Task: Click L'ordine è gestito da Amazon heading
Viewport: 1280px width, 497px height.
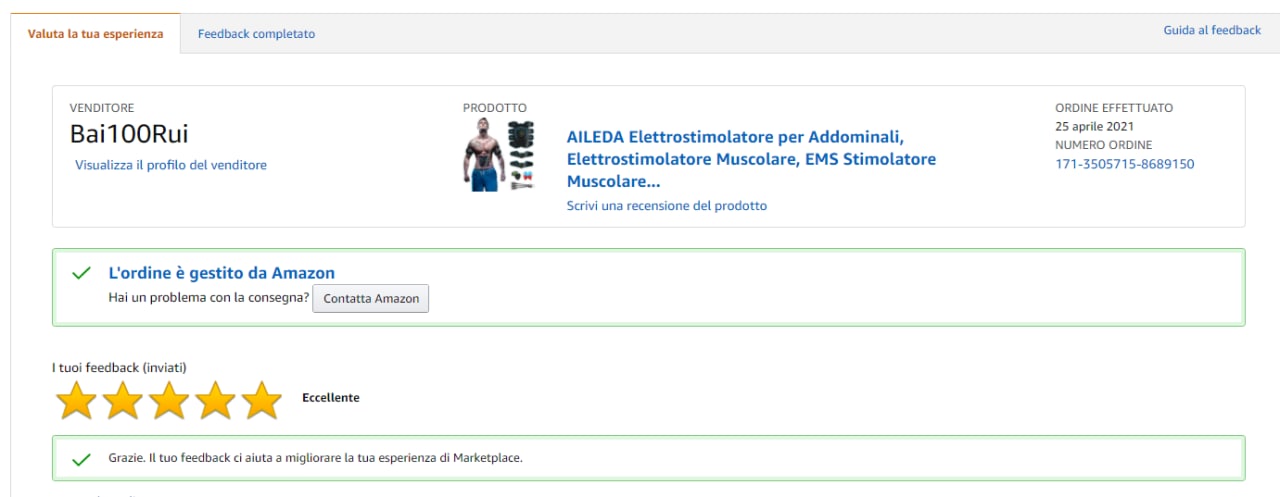Action: tap(221, 273)
